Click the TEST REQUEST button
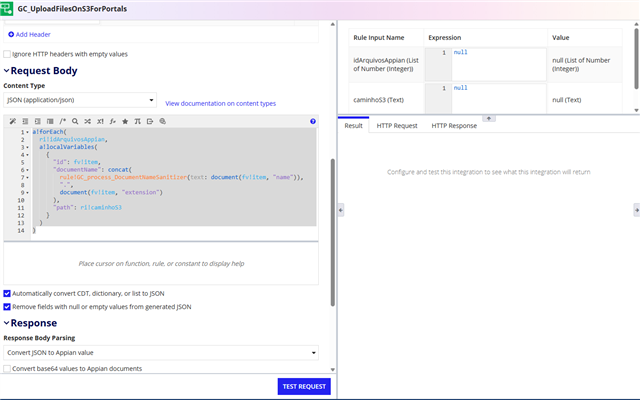 coord(304,386)
